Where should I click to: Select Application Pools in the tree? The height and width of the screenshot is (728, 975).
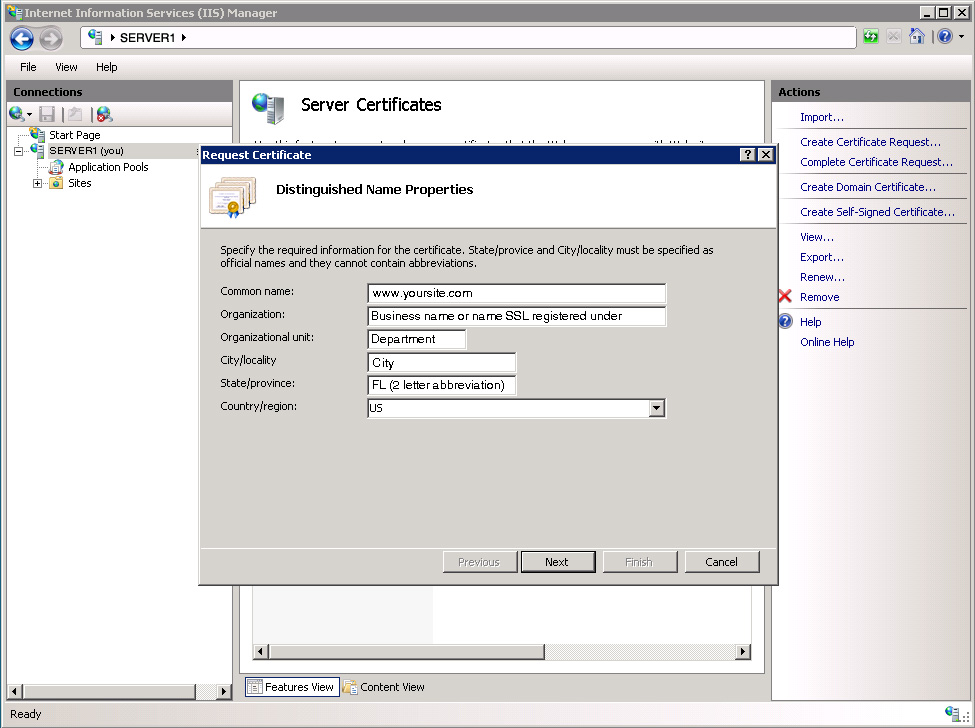(x=108, y=167)
